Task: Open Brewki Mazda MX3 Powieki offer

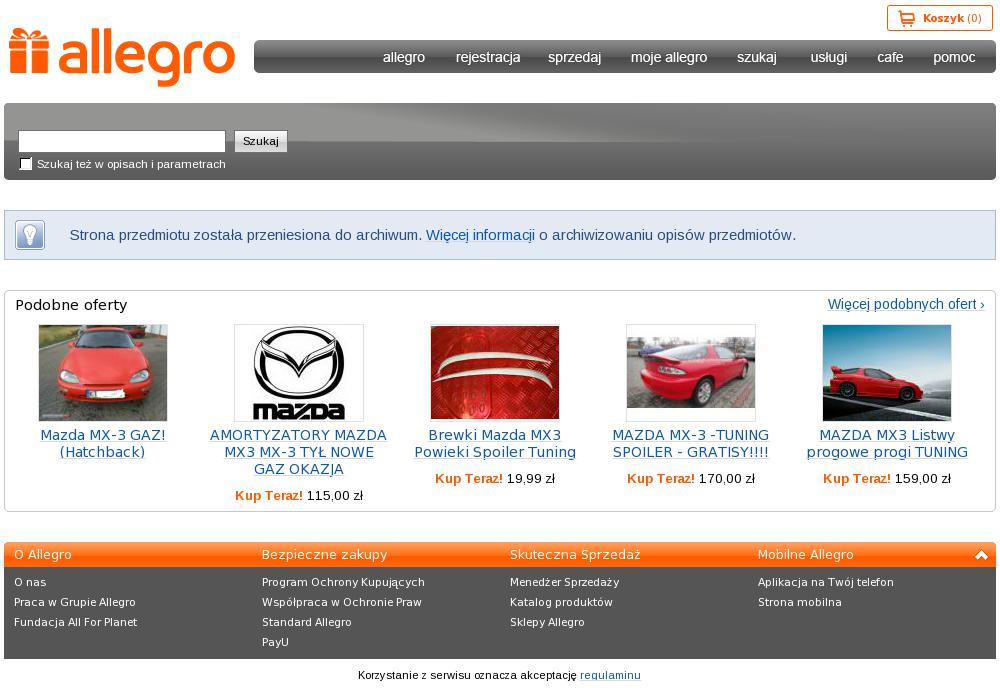Action: (x=495, y=444)
